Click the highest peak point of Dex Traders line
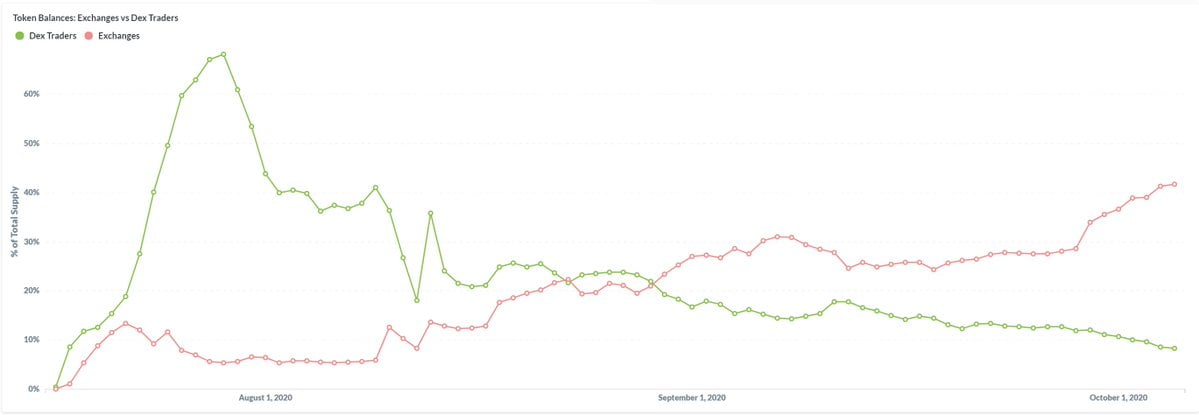The height and width of the screenshot is (415, 1199). click(x=223, y=54)
